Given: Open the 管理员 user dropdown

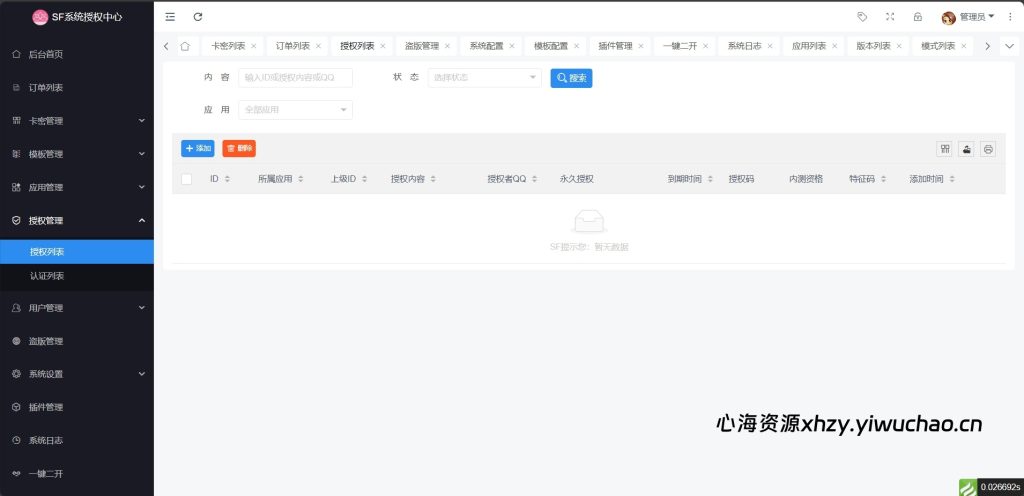Looking at the screenshot, I should click(x=976, y=17).
